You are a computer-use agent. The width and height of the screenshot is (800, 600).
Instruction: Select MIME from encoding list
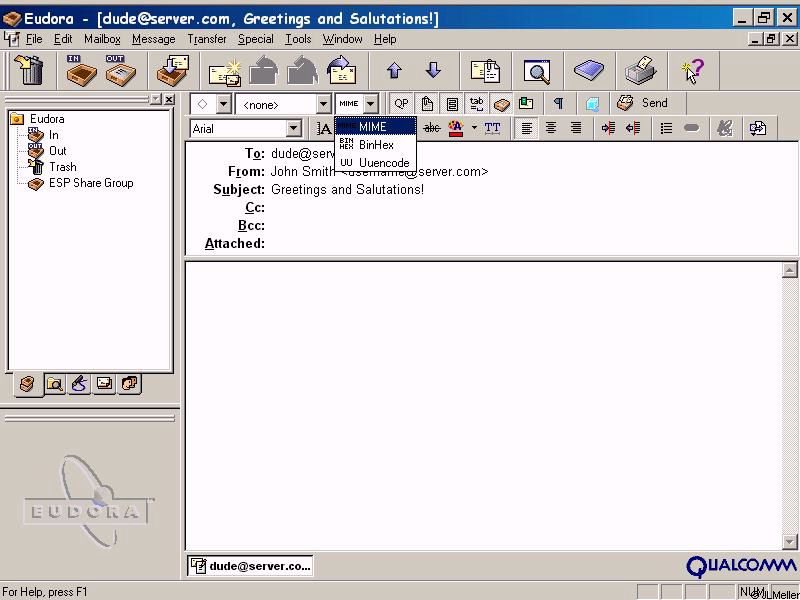click(376, 127)
